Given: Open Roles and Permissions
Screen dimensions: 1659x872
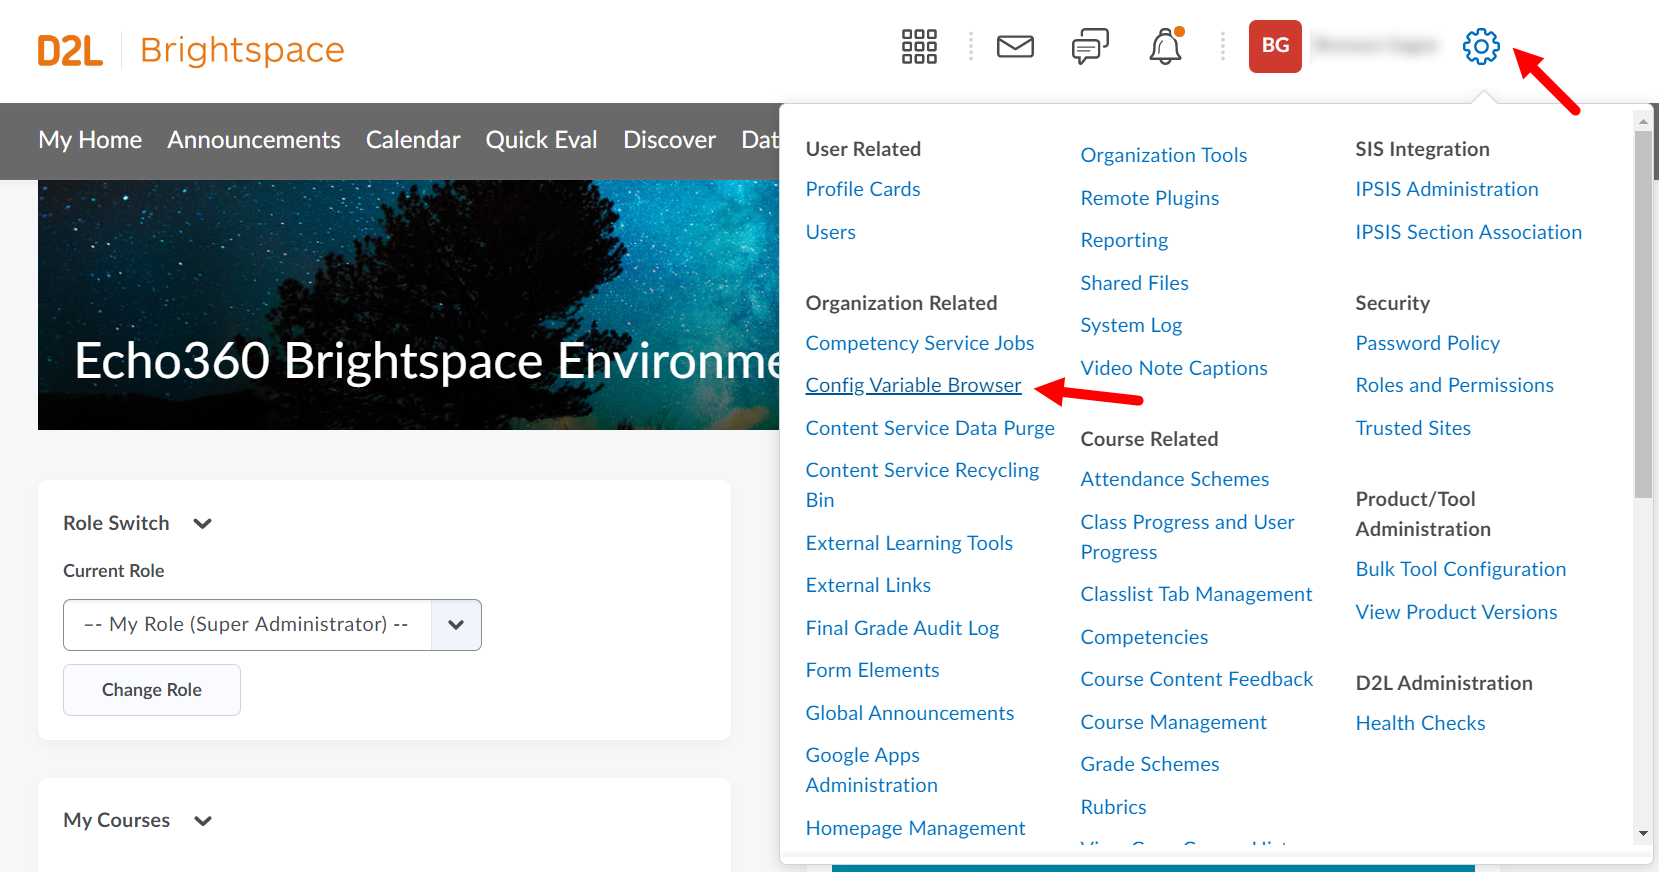Looking at the screenshot, I should [x=1455, y=385].
